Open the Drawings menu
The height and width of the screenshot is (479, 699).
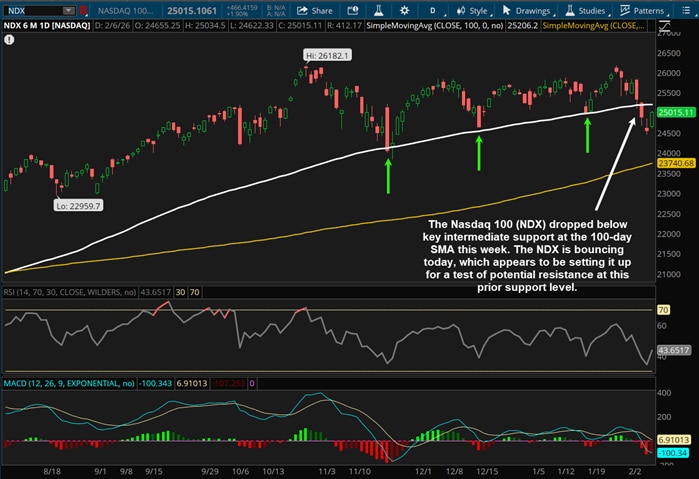tap(527, 11)
